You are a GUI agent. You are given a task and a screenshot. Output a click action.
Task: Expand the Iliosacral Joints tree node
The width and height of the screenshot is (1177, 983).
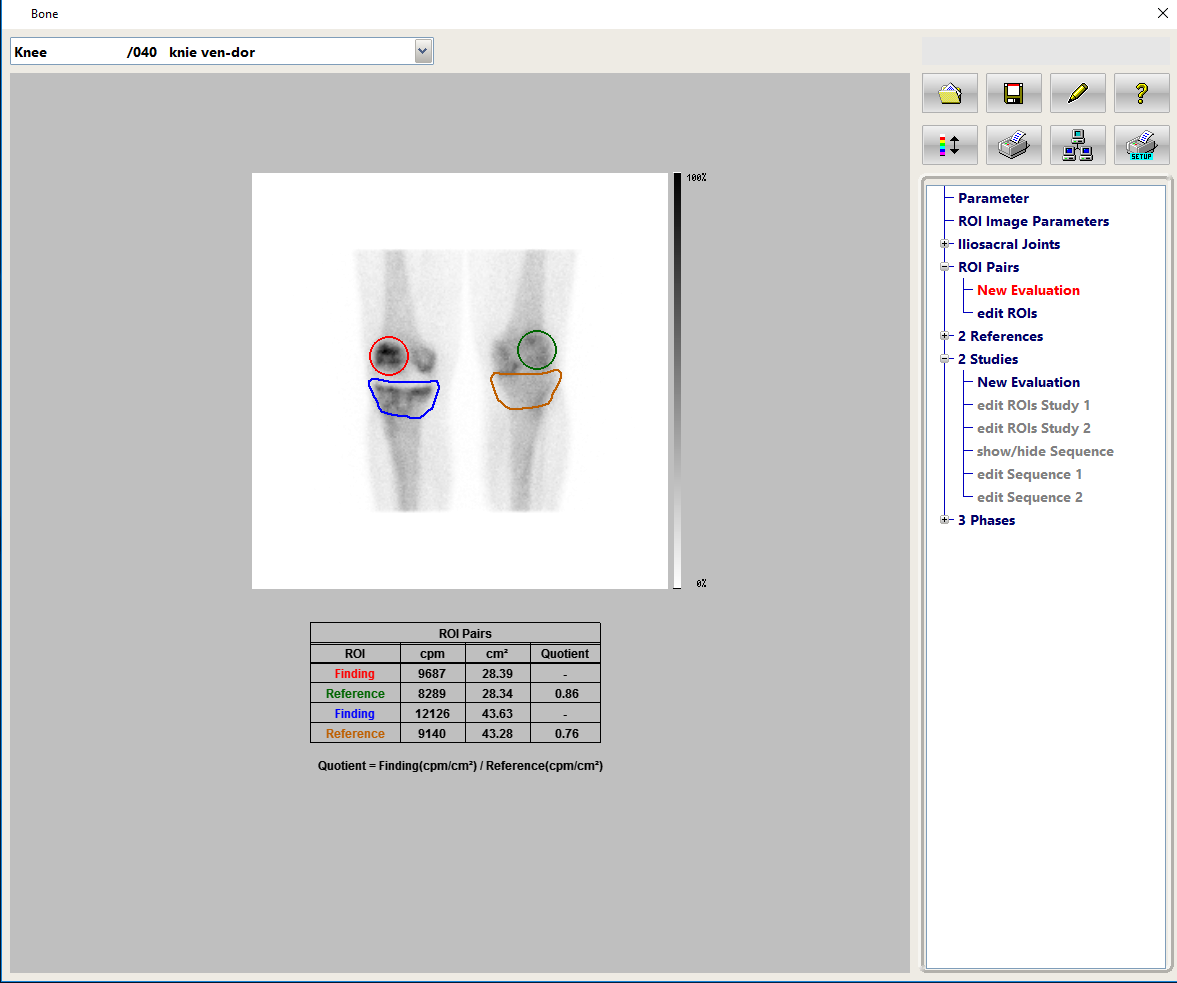(944, 244)
